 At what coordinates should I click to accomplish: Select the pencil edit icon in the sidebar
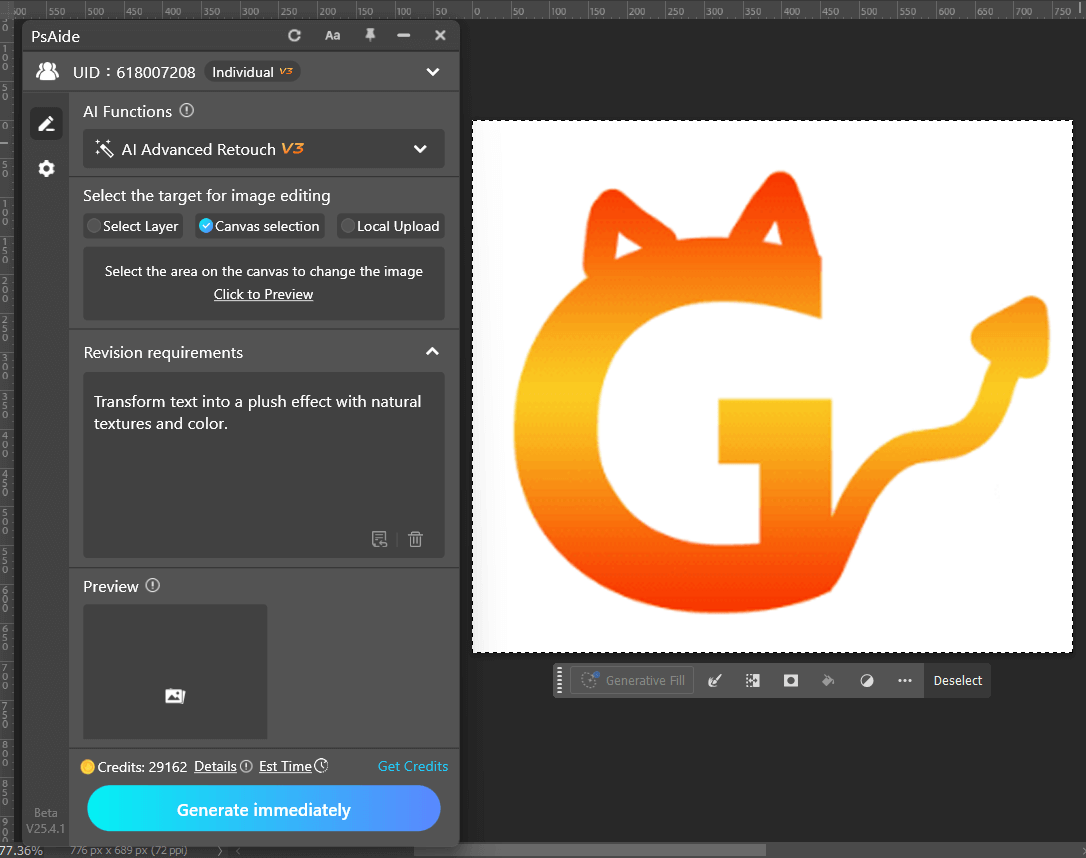pos(46,122)
